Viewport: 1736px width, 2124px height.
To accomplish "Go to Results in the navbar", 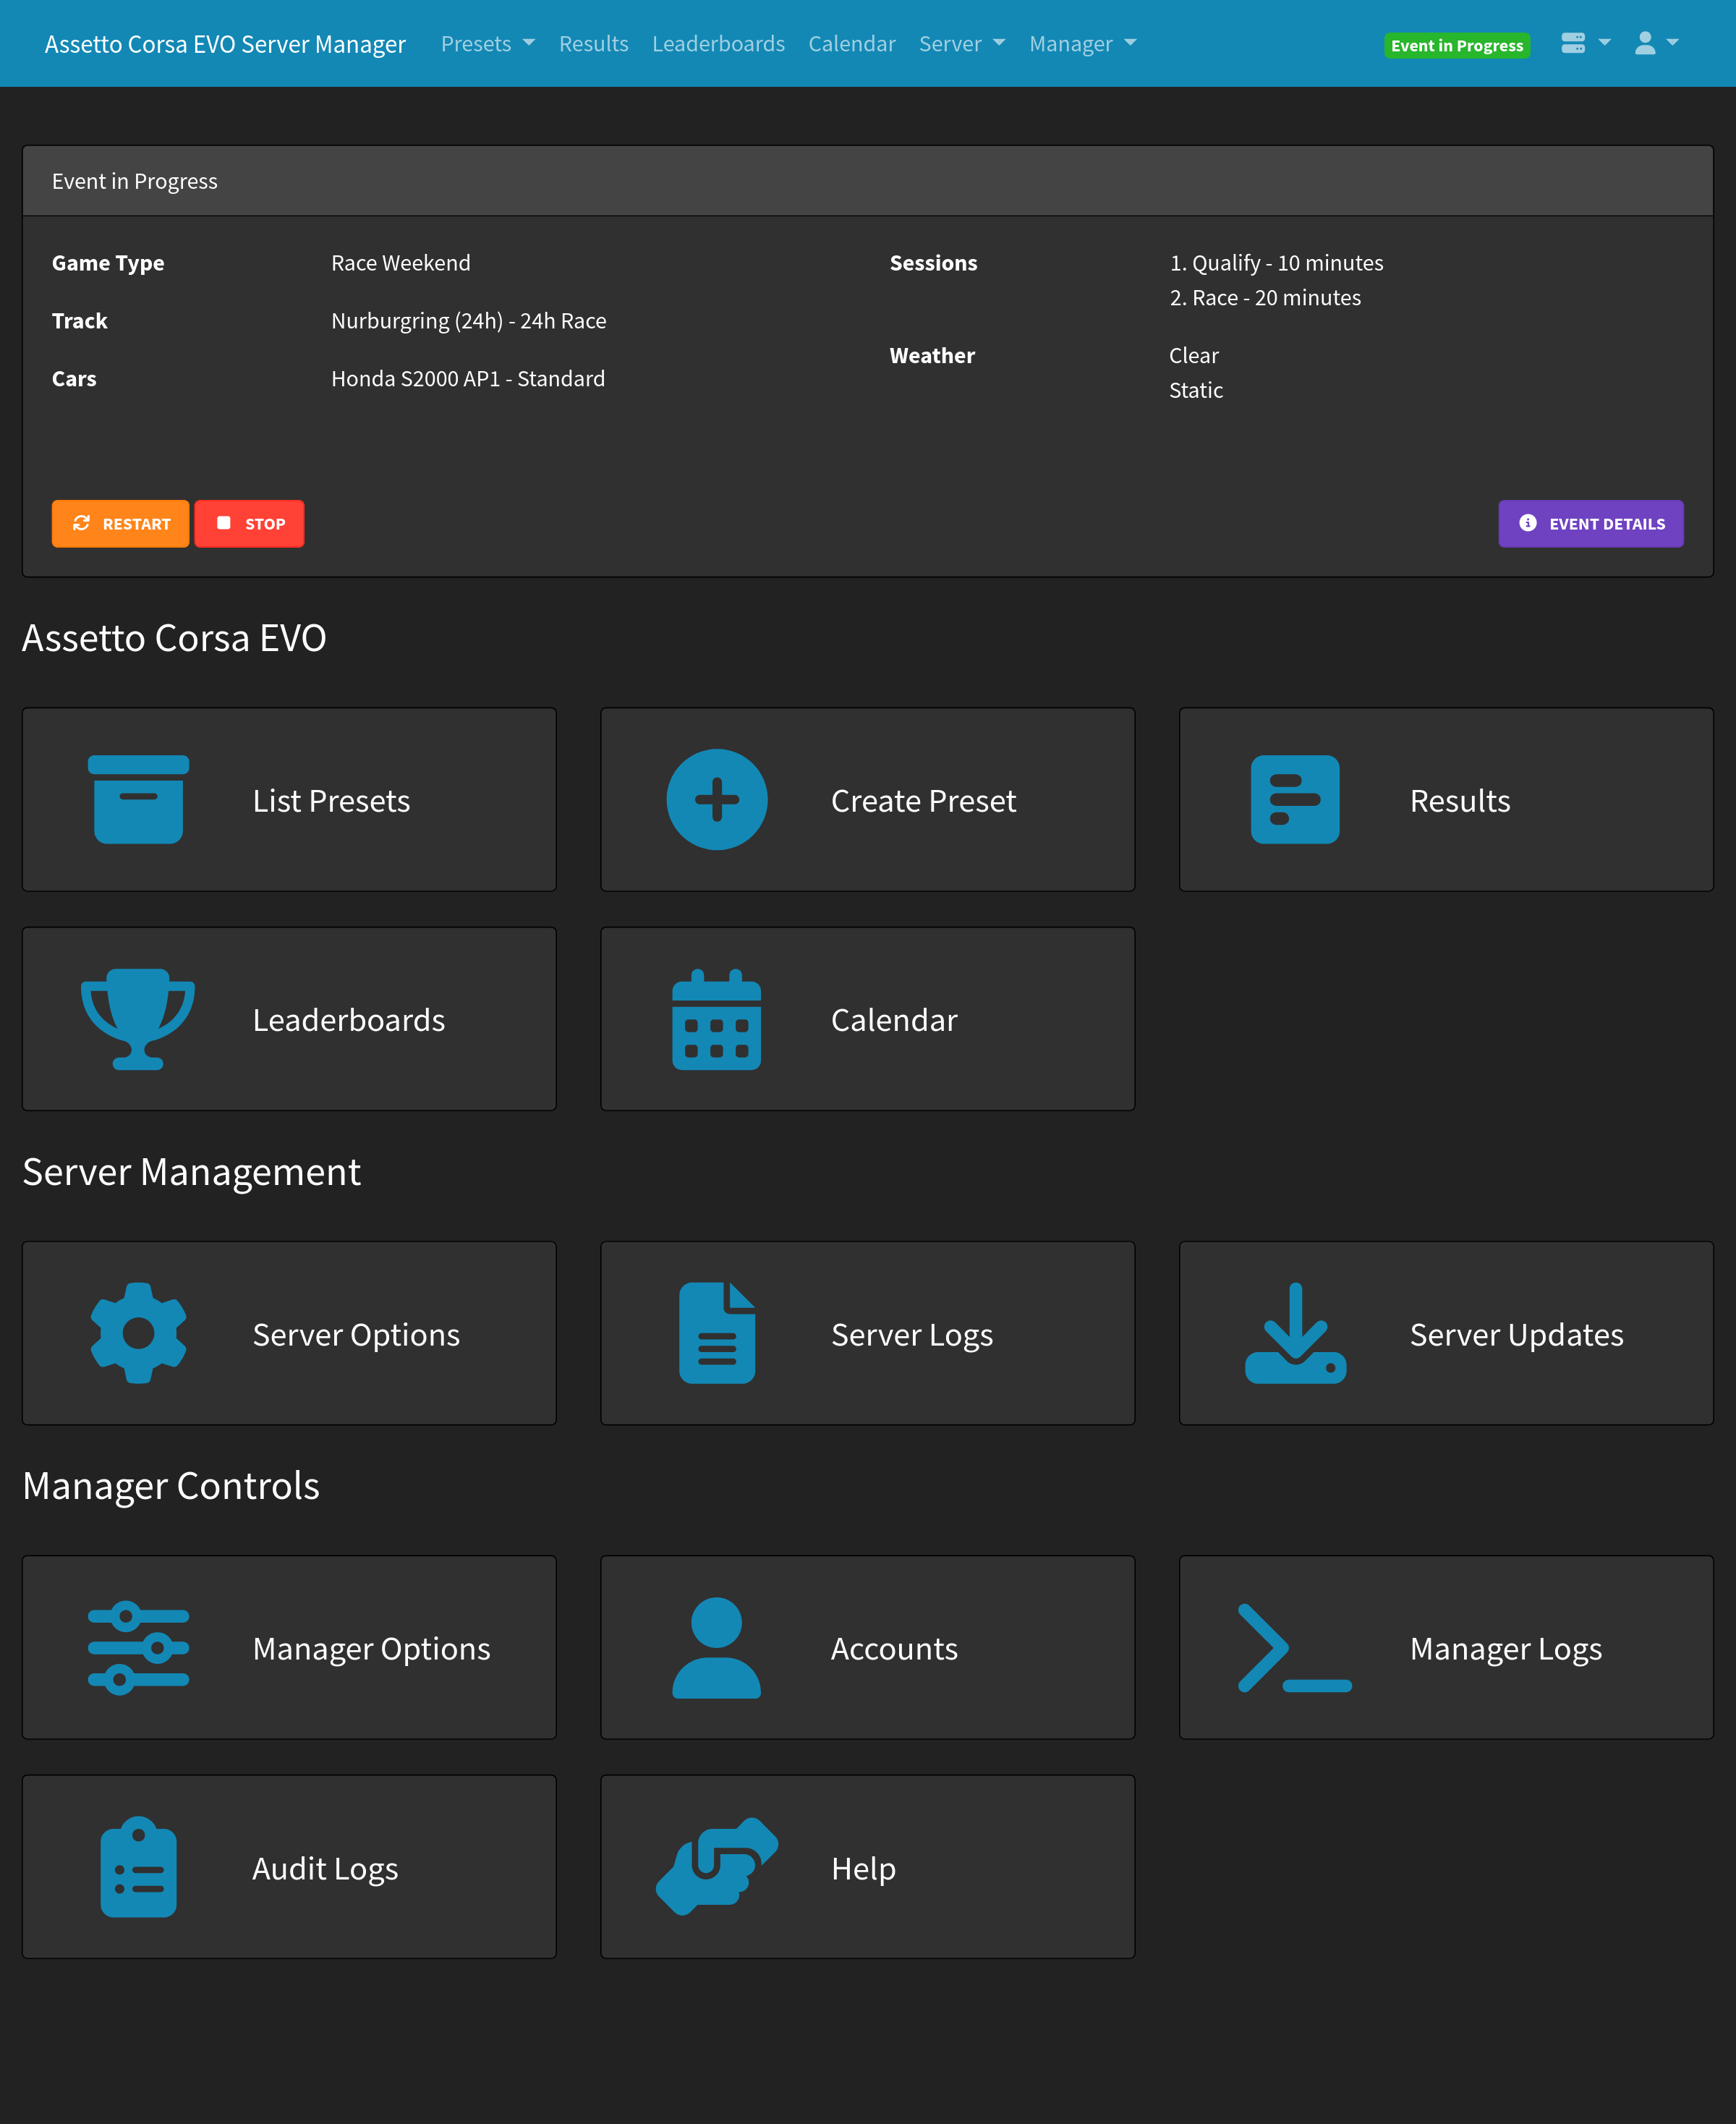I will tap(593, 44).
